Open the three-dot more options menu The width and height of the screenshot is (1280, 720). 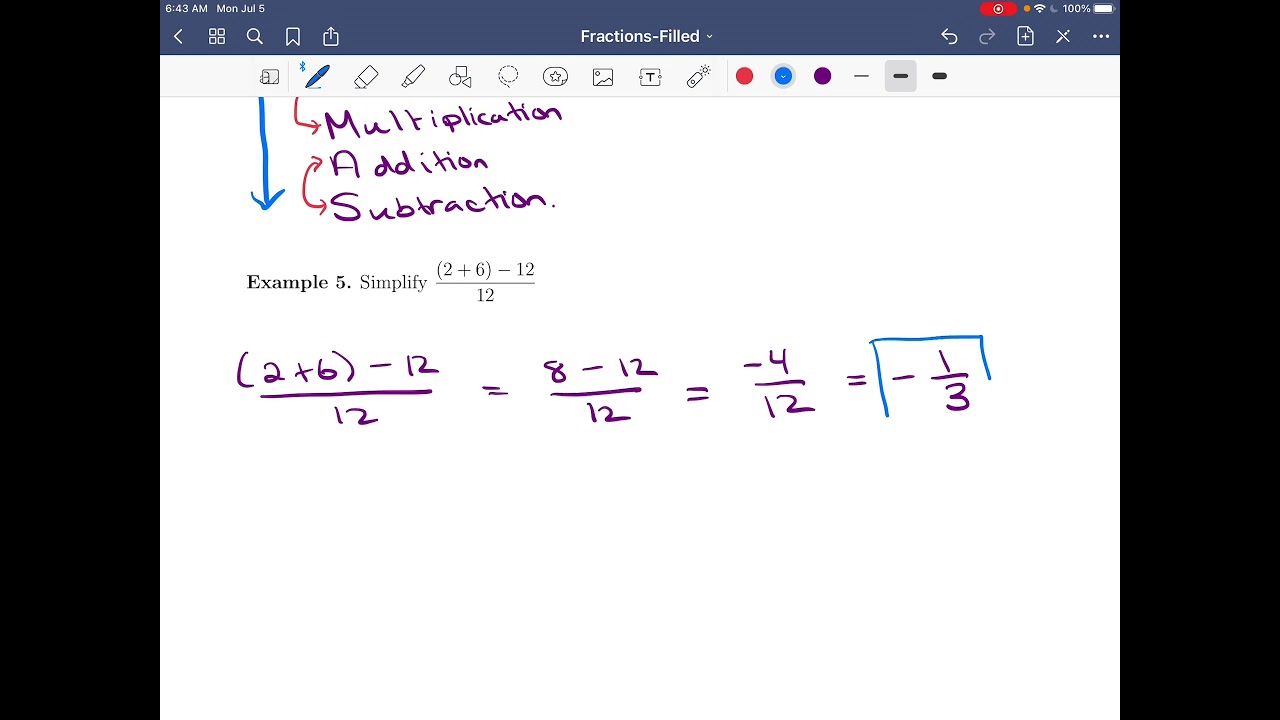tap(1101, 37)
